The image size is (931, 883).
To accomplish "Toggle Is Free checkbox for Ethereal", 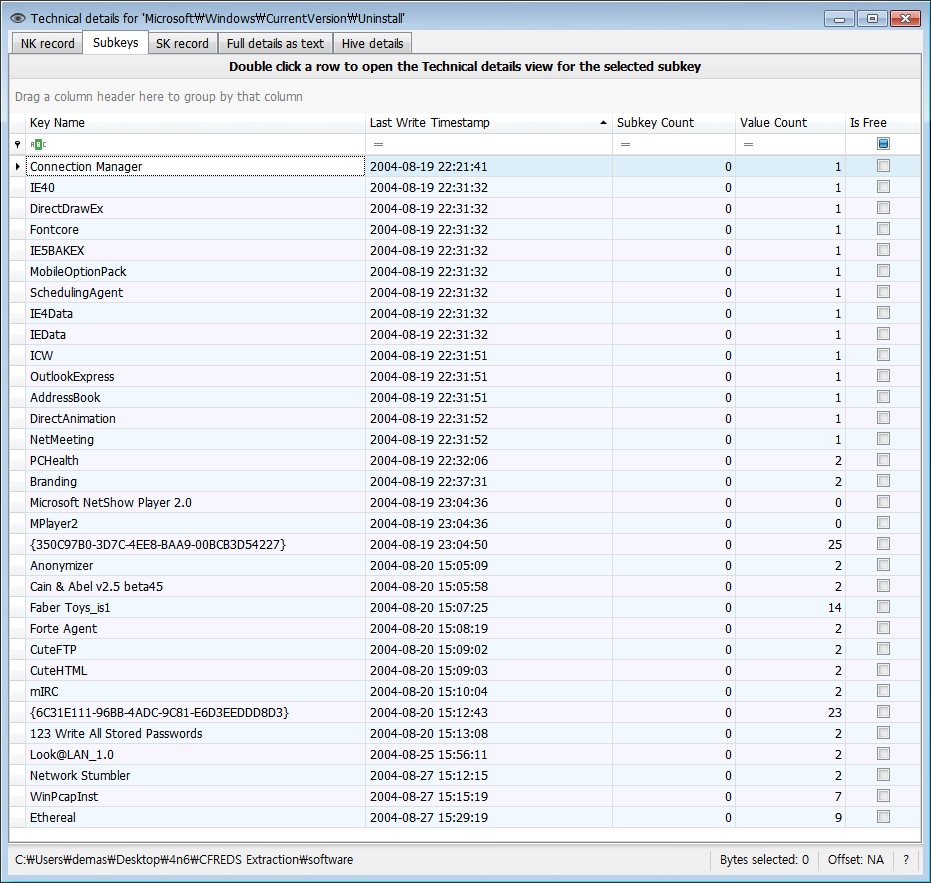I will click(x=884, y=817).
